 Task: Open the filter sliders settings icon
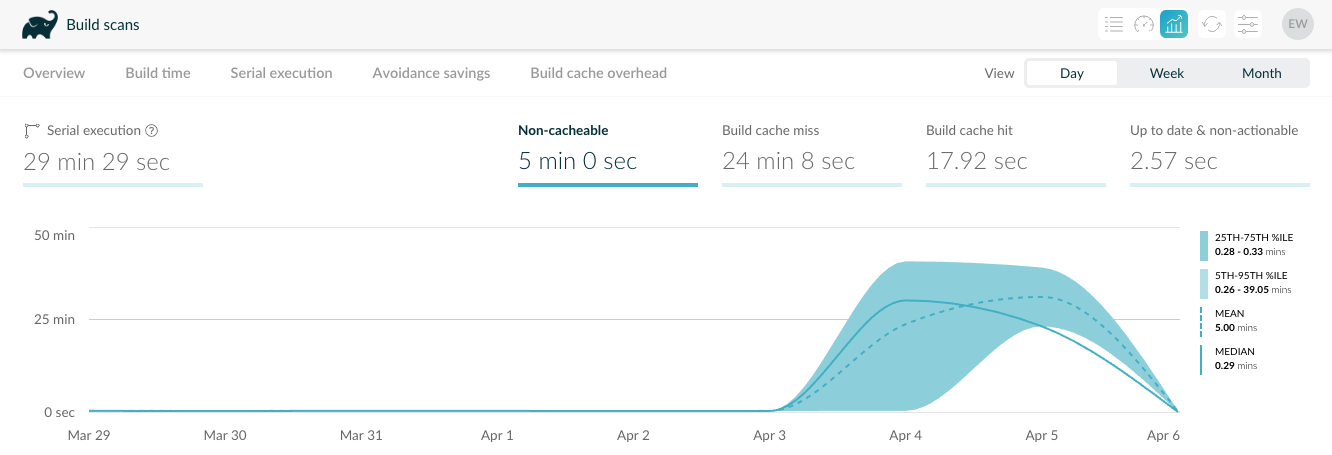click(1247, 24)
